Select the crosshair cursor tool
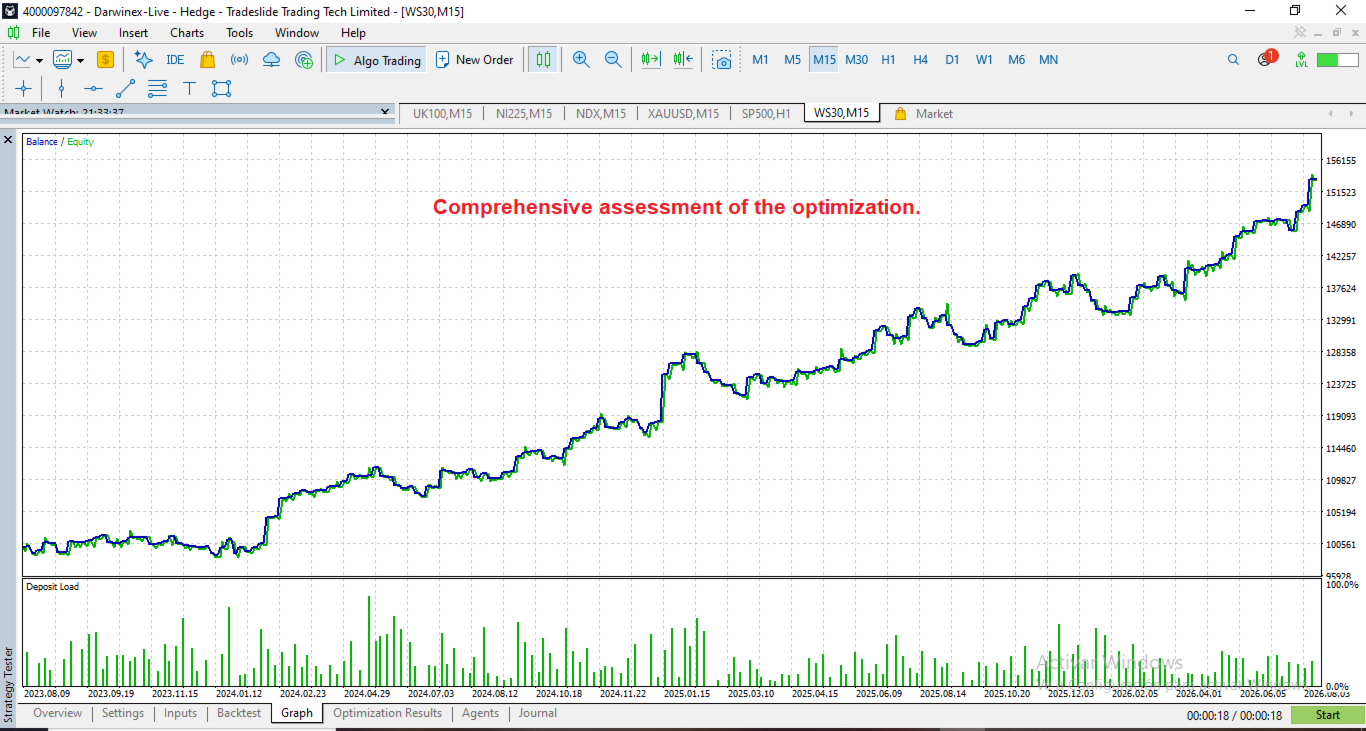1366x731 pixels. (x=24, y=89)
